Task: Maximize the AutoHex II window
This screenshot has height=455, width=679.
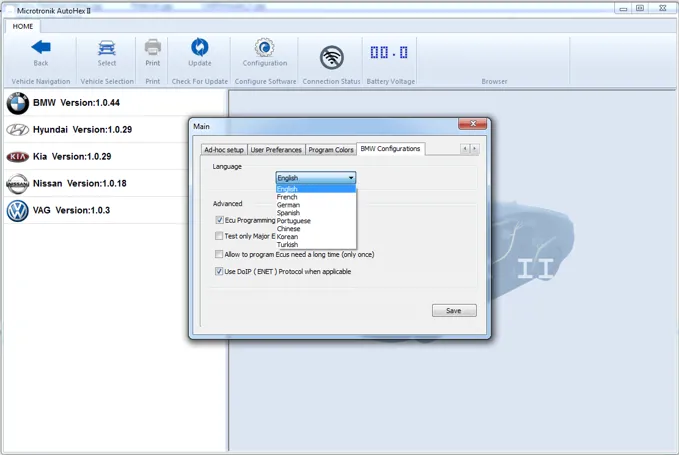Action: pyautogui.click(x=640, y=8)
